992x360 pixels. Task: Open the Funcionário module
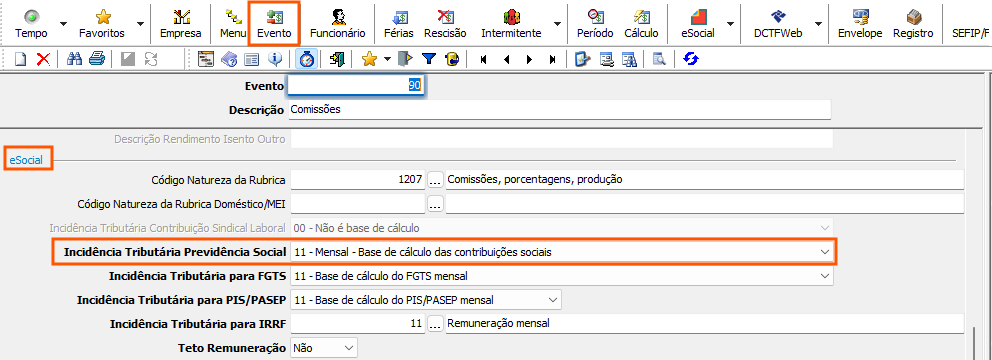click(x=337, y=23)
